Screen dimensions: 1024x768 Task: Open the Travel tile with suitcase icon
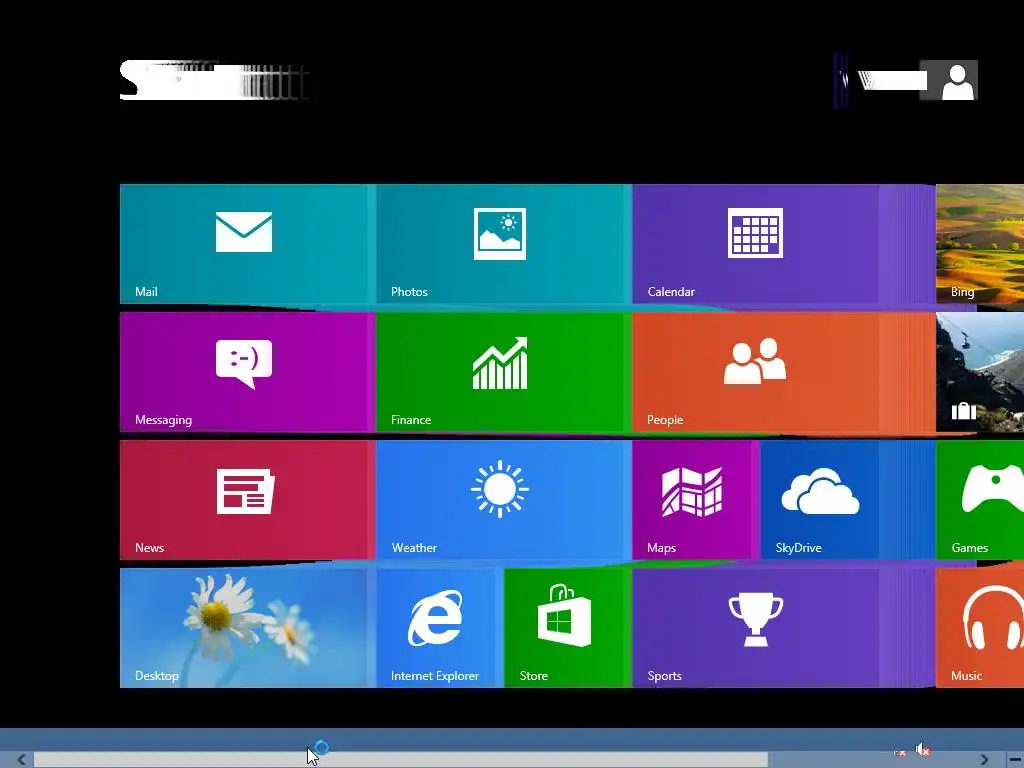coord(980,372)
